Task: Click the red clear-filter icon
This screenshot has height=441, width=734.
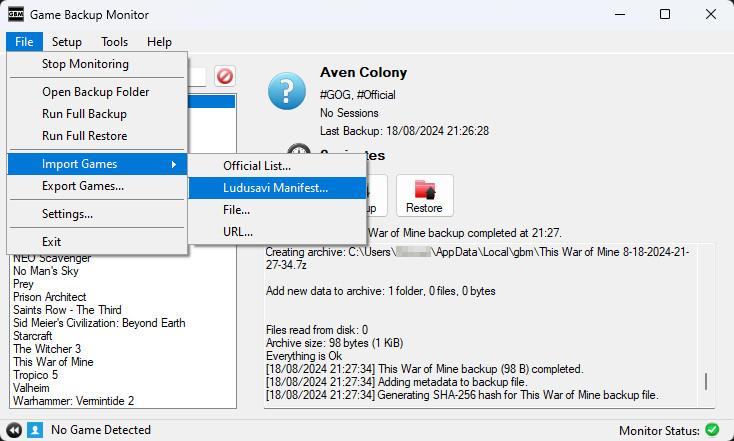Action: (225, 76)
